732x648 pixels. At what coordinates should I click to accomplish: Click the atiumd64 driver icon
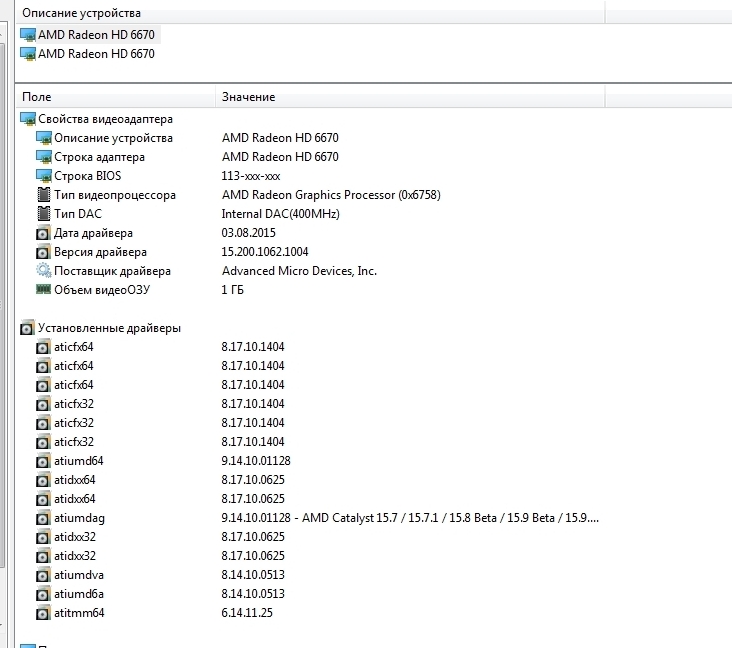point(43,462)
